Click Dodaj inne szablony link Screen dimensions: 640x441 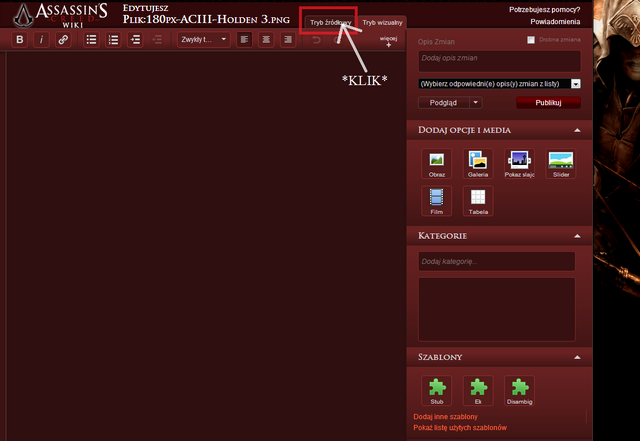click(x=445, y=416)
